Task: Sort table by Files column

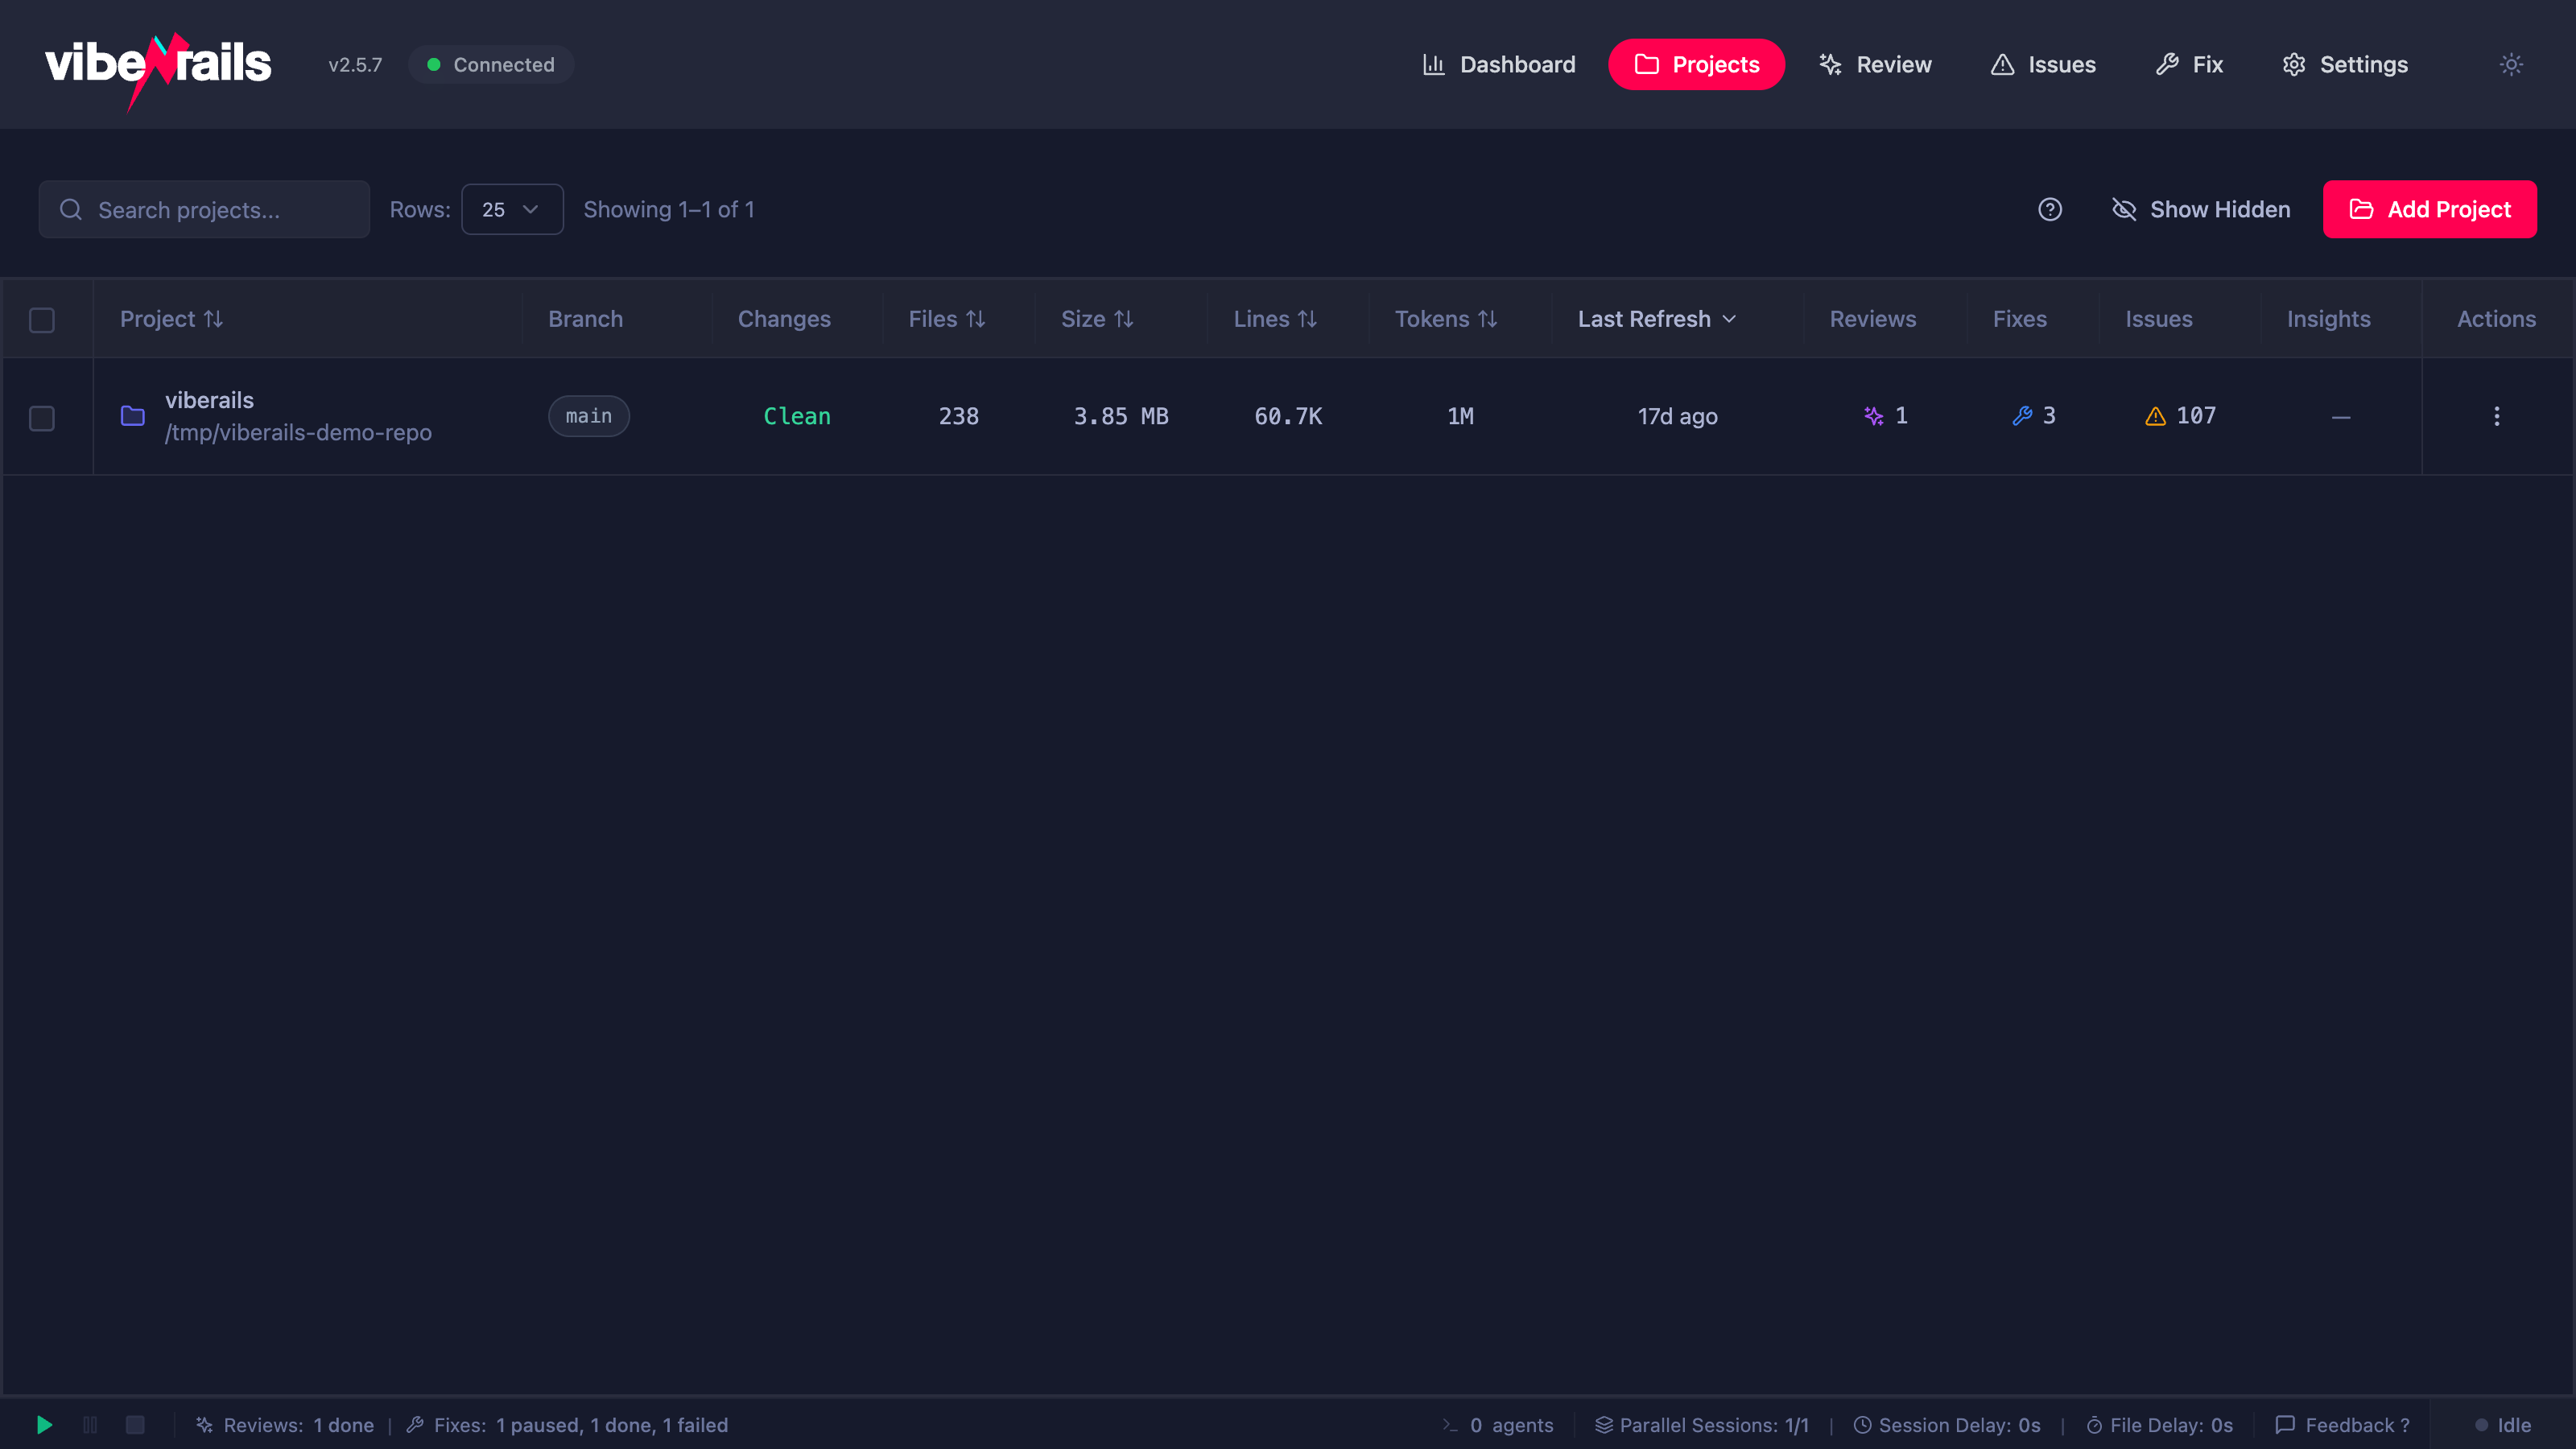Action: (x=946, y=319)
